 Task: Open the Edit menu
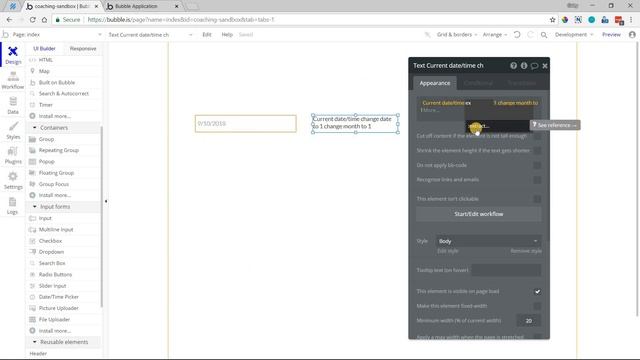207,35
